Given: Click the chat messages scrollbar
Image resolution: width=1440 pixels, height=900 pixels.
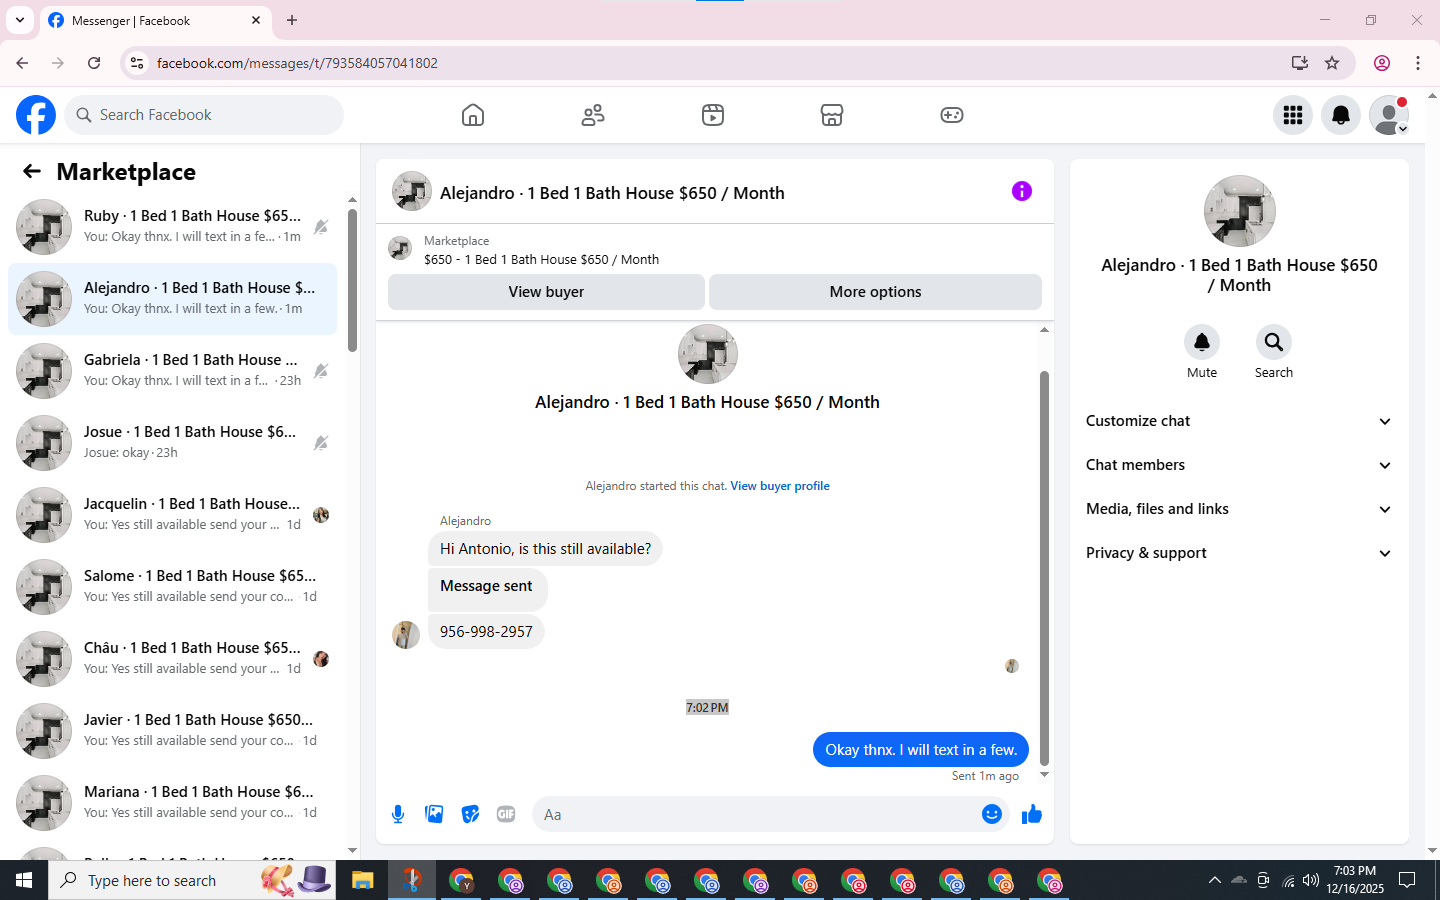Looking at the screenshot, I should coord(1044,567).
